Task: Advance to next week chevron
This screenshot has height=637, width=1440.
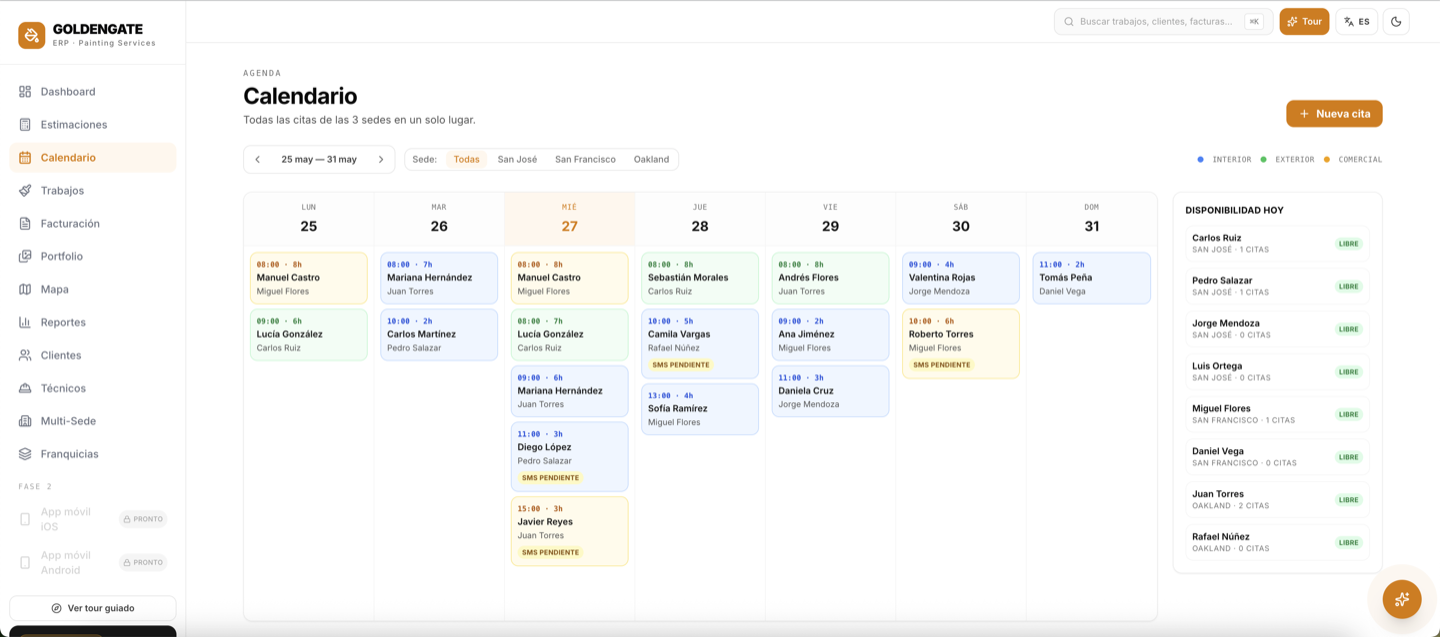Action: pos(381,160)
